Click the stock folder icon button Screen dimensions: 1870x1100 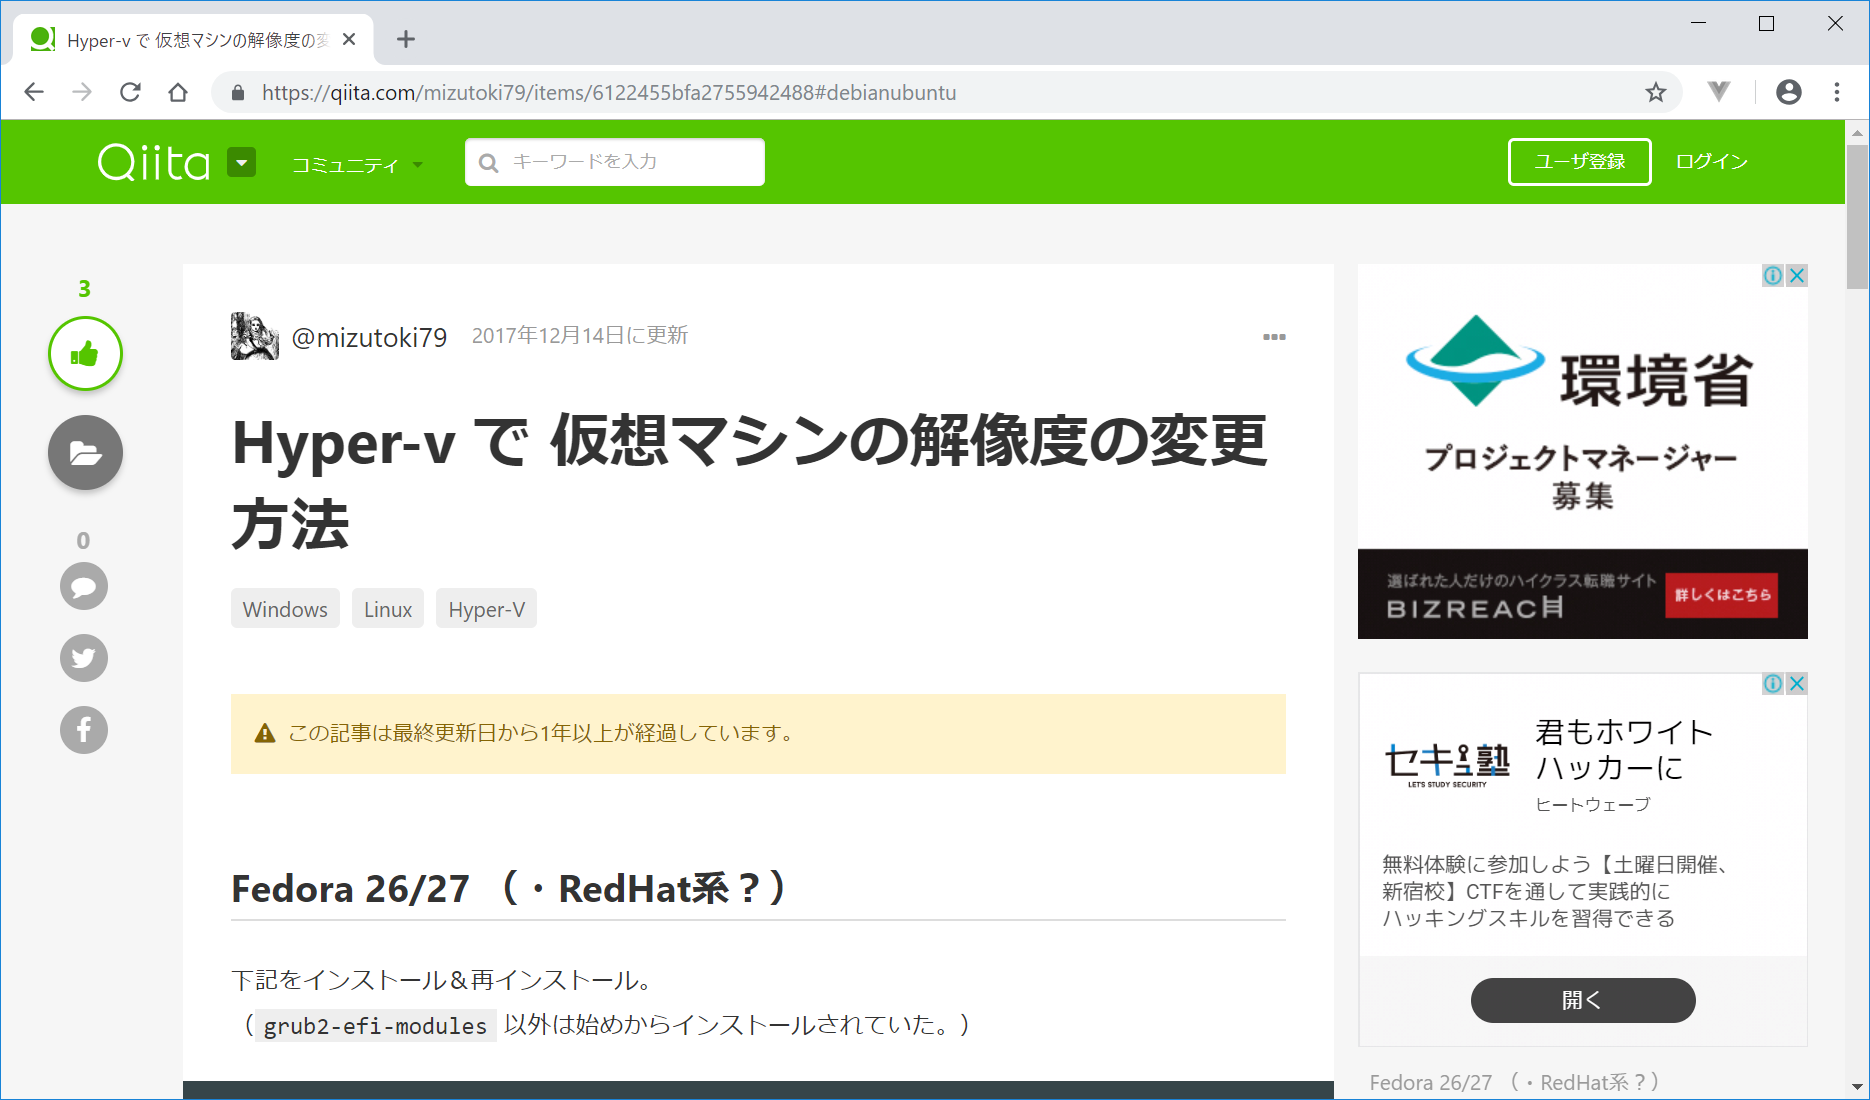click(x=85, y=453)
